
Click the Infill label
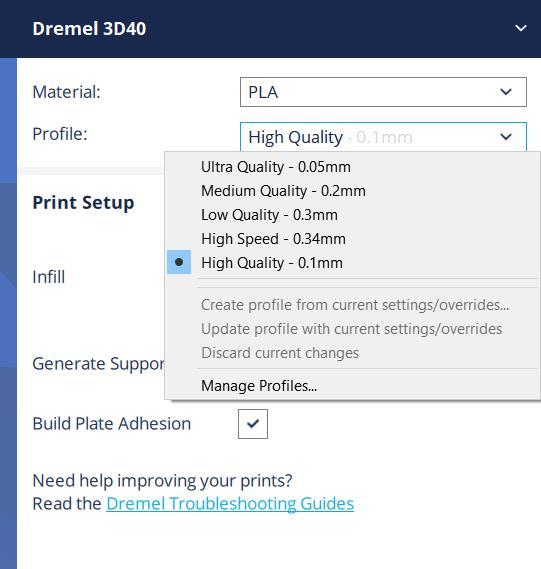click(49, 277)
